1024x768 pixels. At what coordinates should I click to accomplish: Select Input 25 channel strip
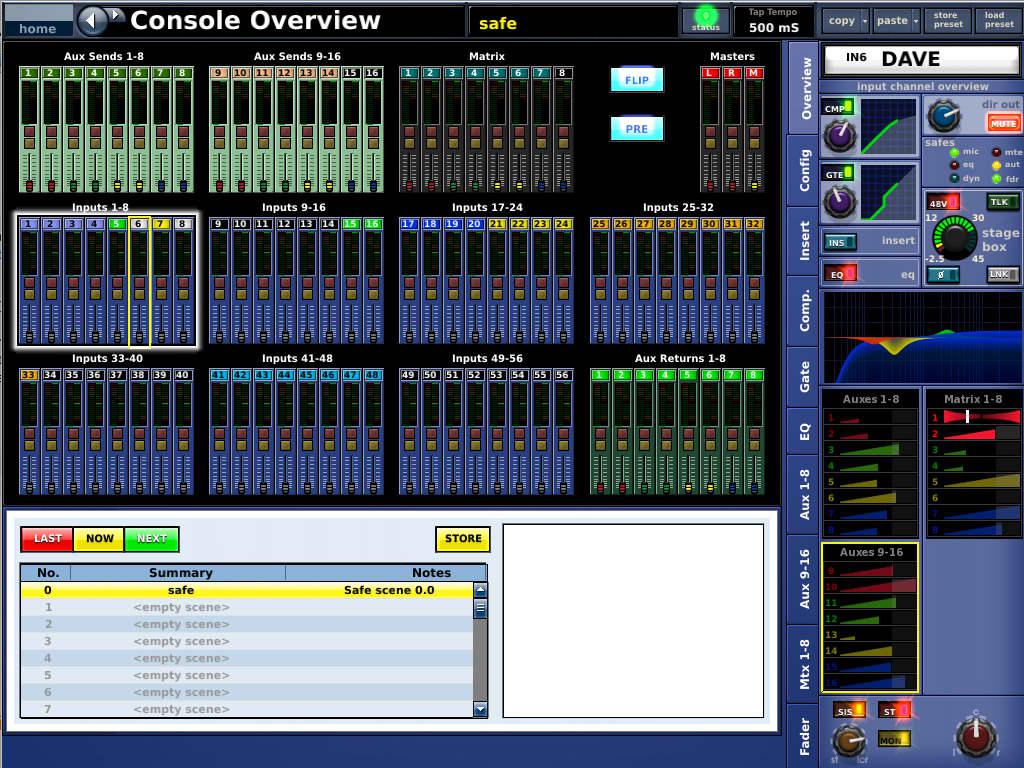[x=600, y=280]
